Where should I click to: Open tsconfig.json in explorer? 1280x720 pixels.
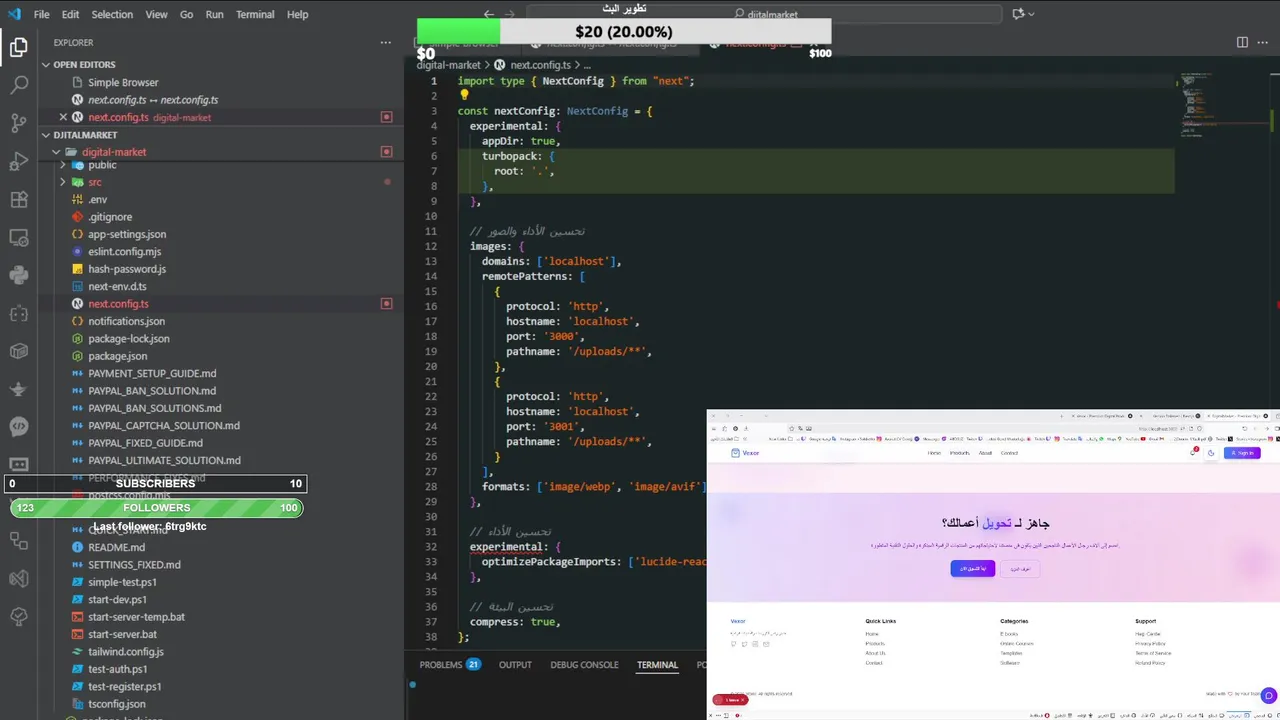(116, 704)
